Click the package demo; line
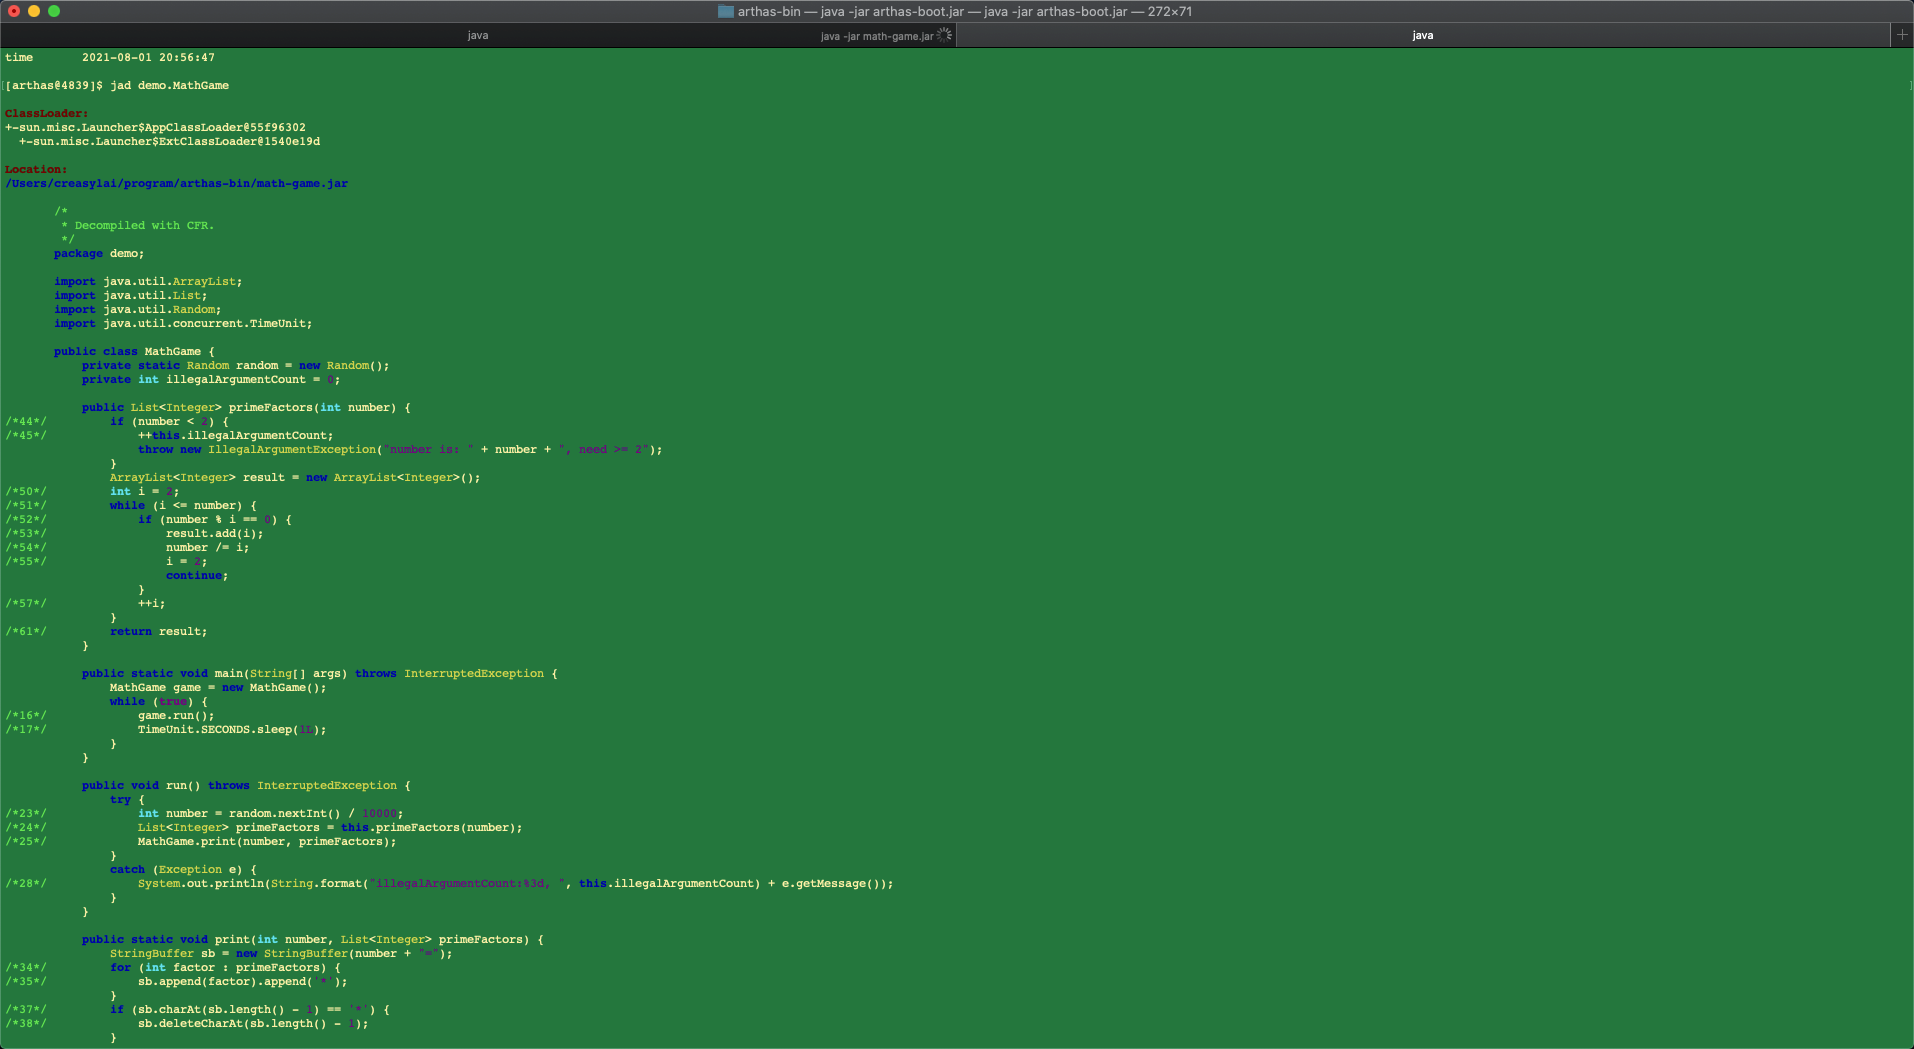Screen dimensions: 1914x1049 [x=99, y=254]
